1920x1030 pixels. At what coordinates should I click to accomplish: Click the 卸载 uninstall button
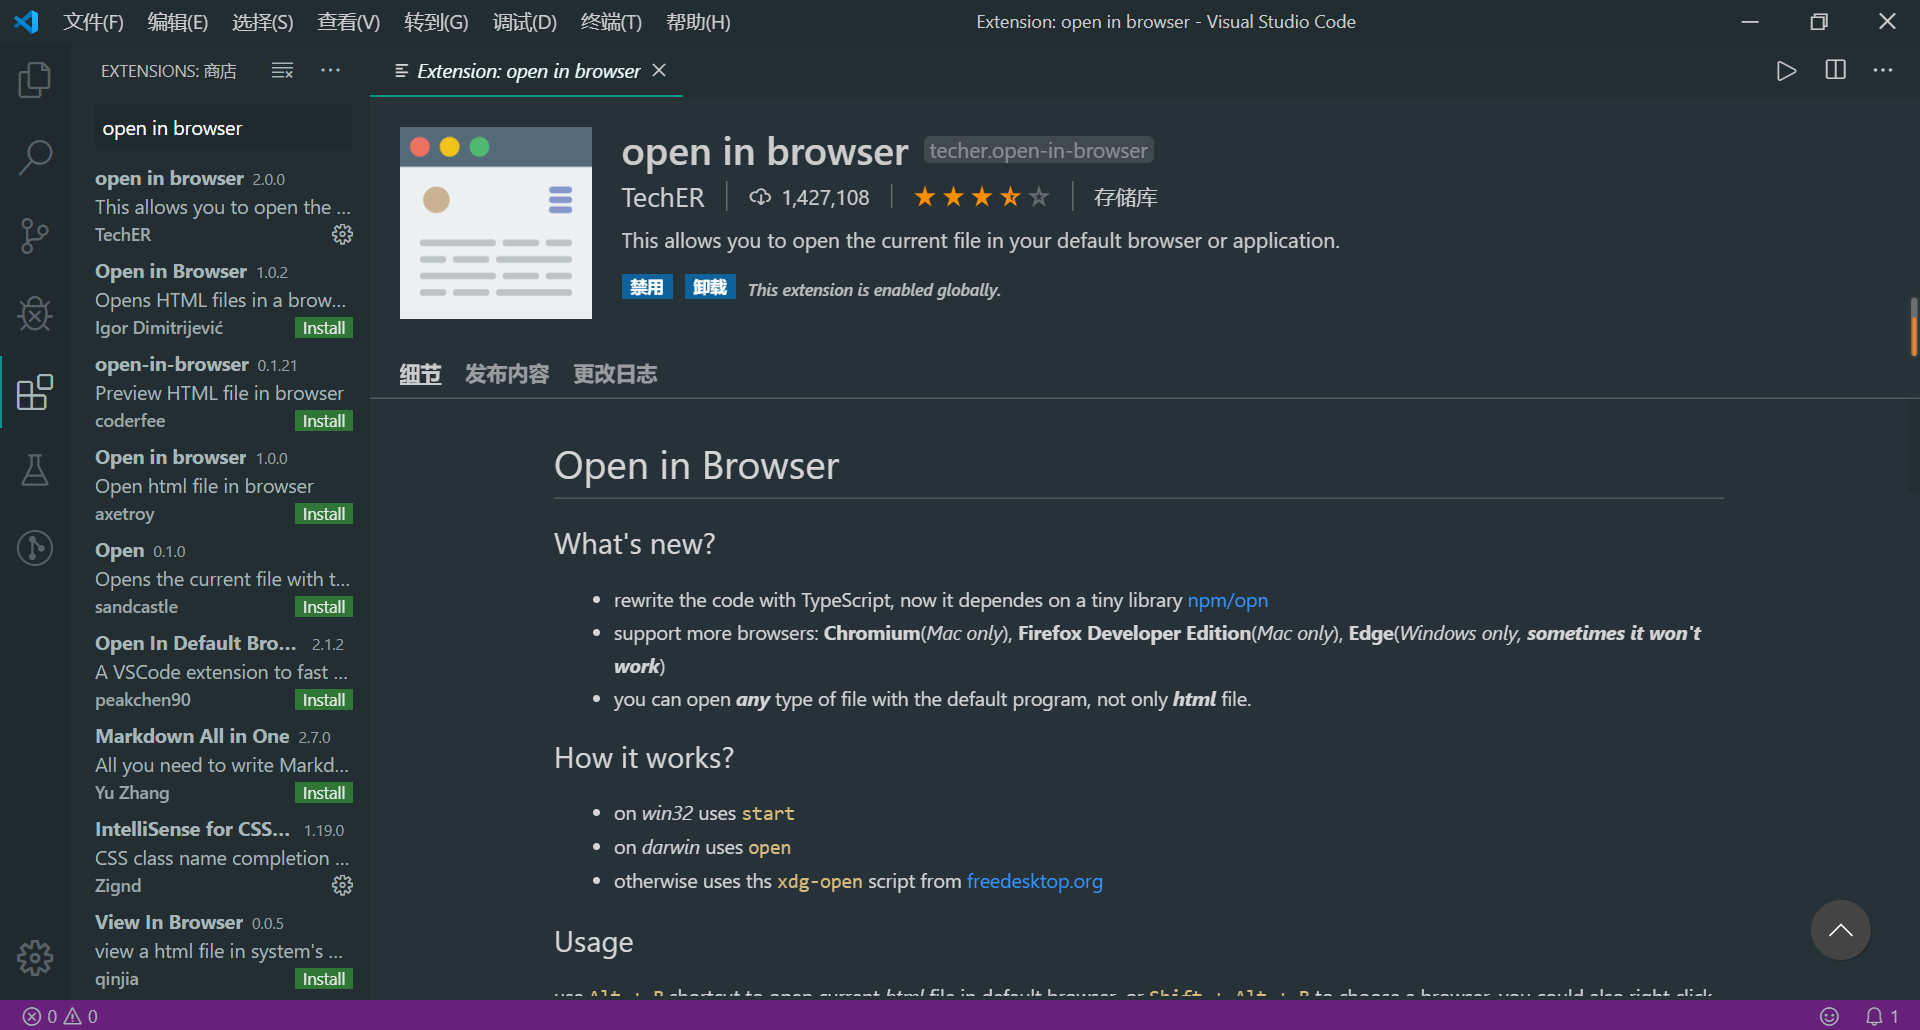710,287
